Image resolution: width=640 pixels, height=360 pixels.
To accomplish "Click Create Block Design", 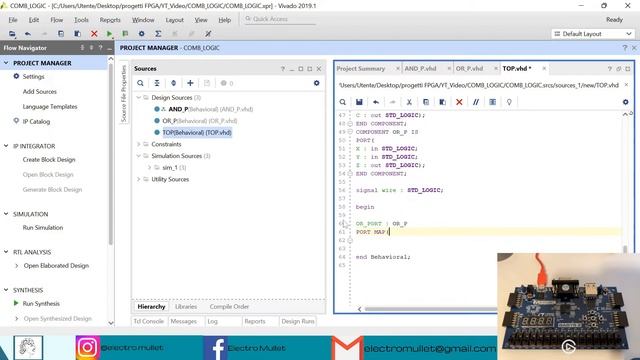I will point(49,160).
